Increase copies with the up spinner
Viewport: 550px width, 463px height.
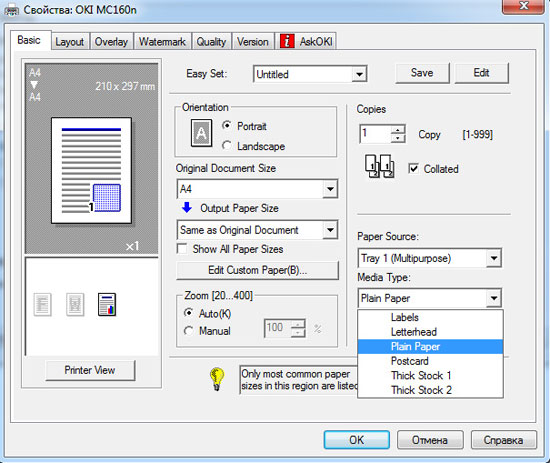click(398, 130)
